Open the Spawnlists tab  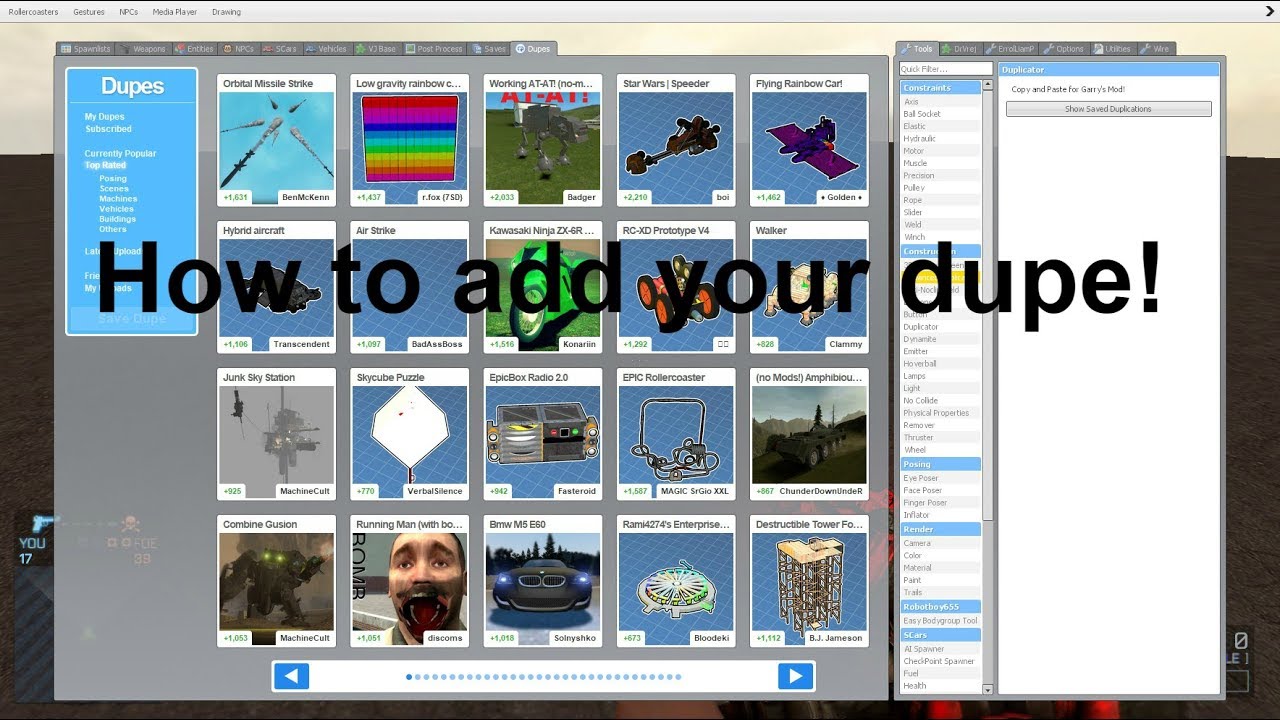pyautogui.click(x=85, y=48)
